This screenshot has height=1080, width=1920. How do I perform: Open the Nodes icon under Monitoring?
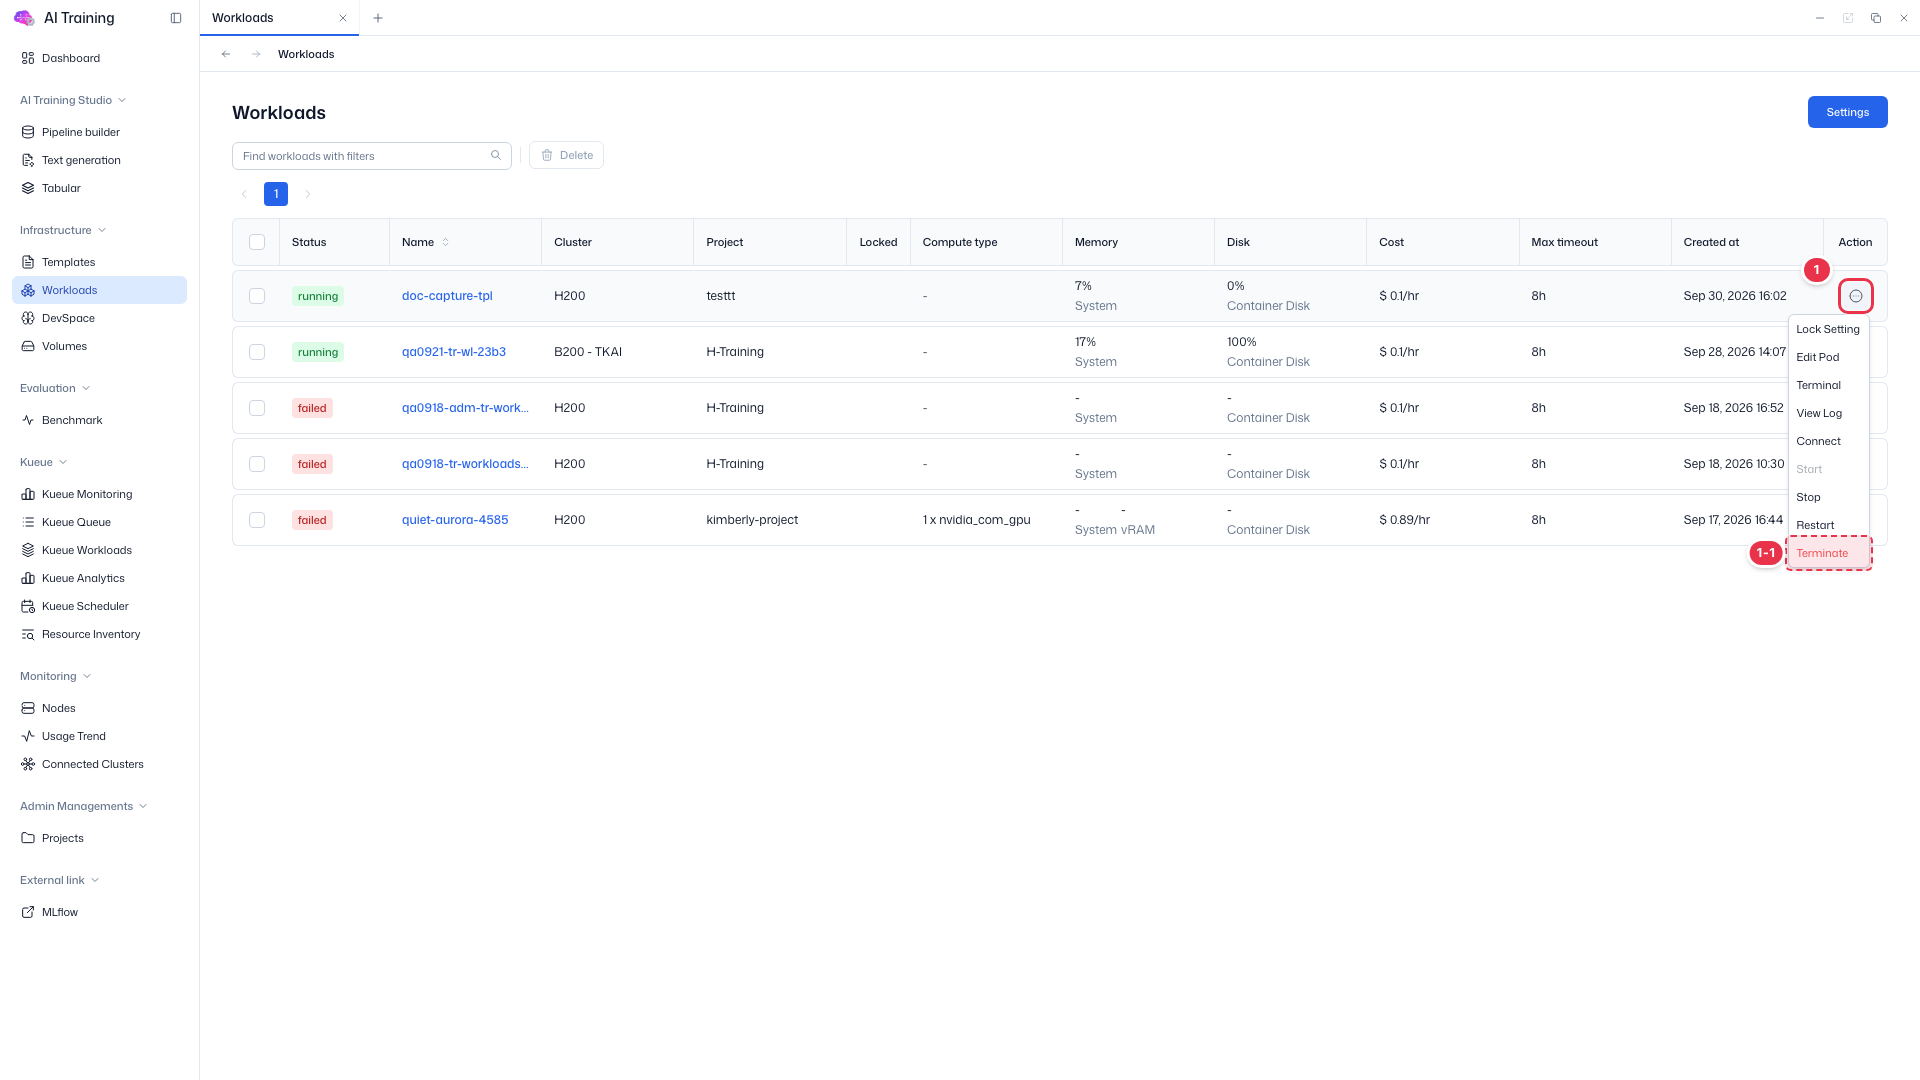[28, 708]
